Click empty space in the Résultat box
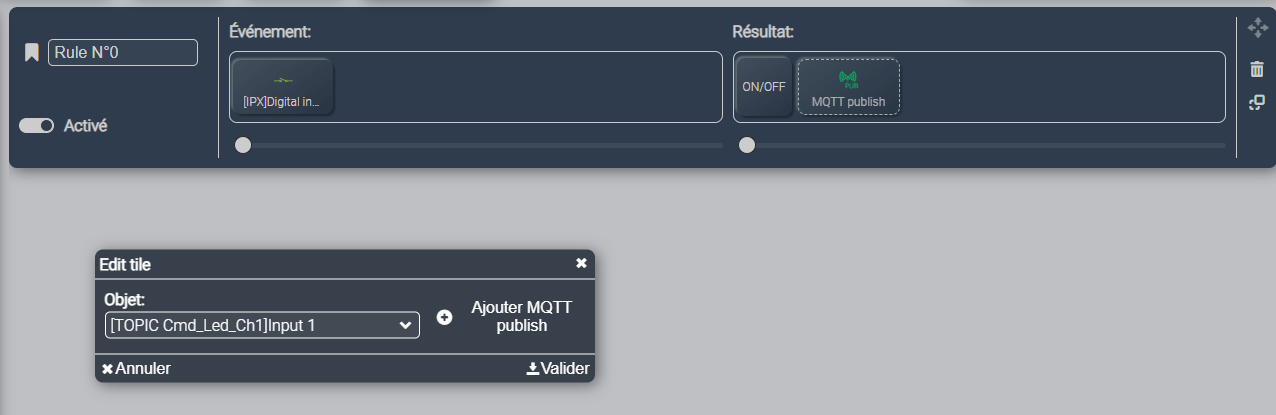This screenshot has height=415, width=1276. click(x=1060, y=87)
